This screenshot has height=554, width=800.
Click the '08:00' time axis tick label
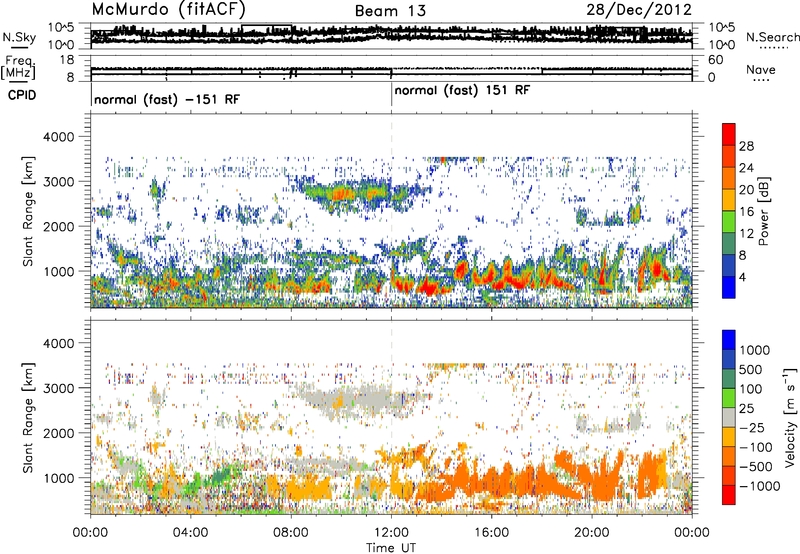(290, 533)
